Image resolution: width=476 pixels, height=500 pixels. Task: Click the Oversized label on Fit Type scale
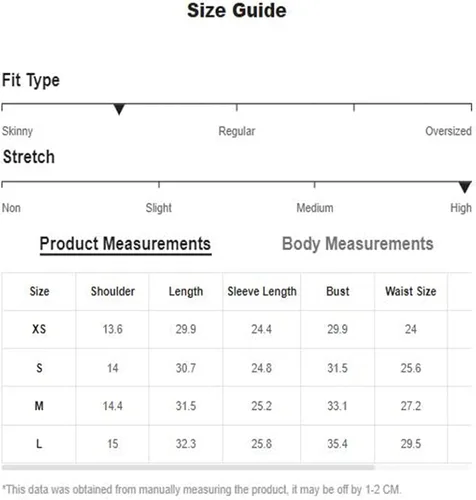click(x=448, y=131)
